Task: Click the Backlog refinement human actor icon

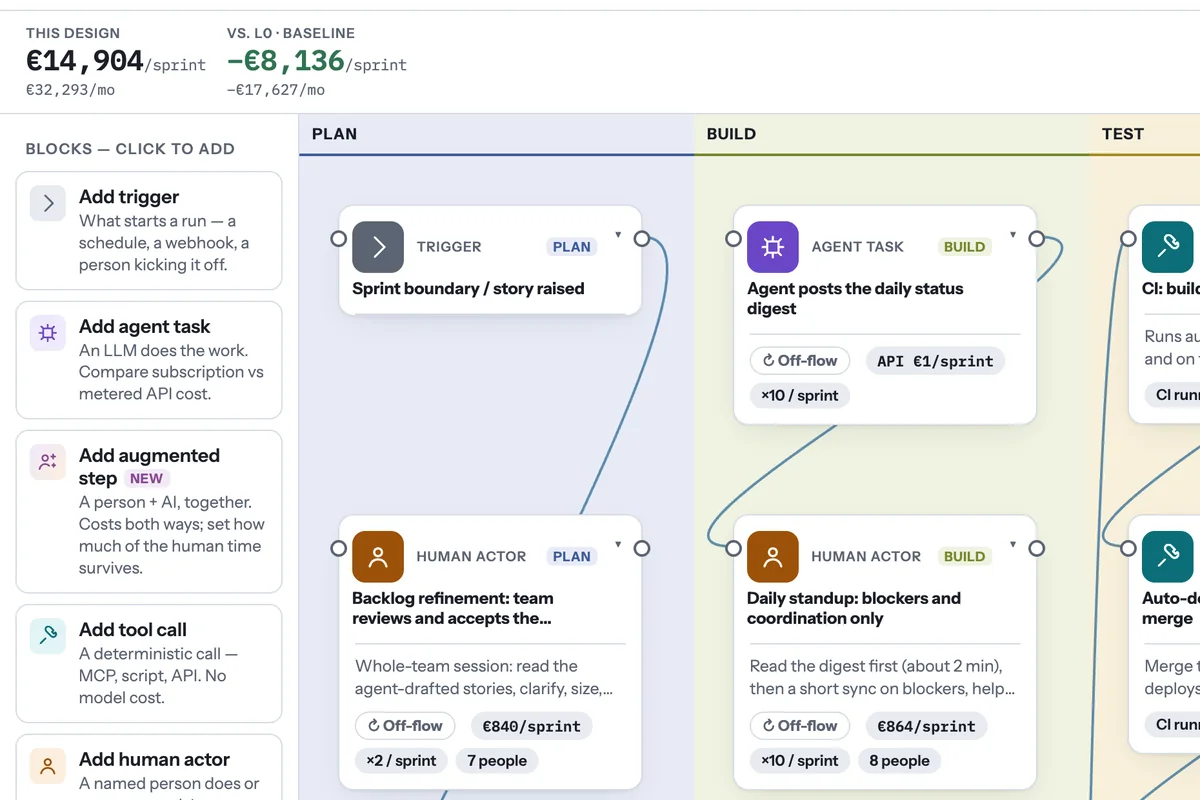Action: click(x=378, y=557)
